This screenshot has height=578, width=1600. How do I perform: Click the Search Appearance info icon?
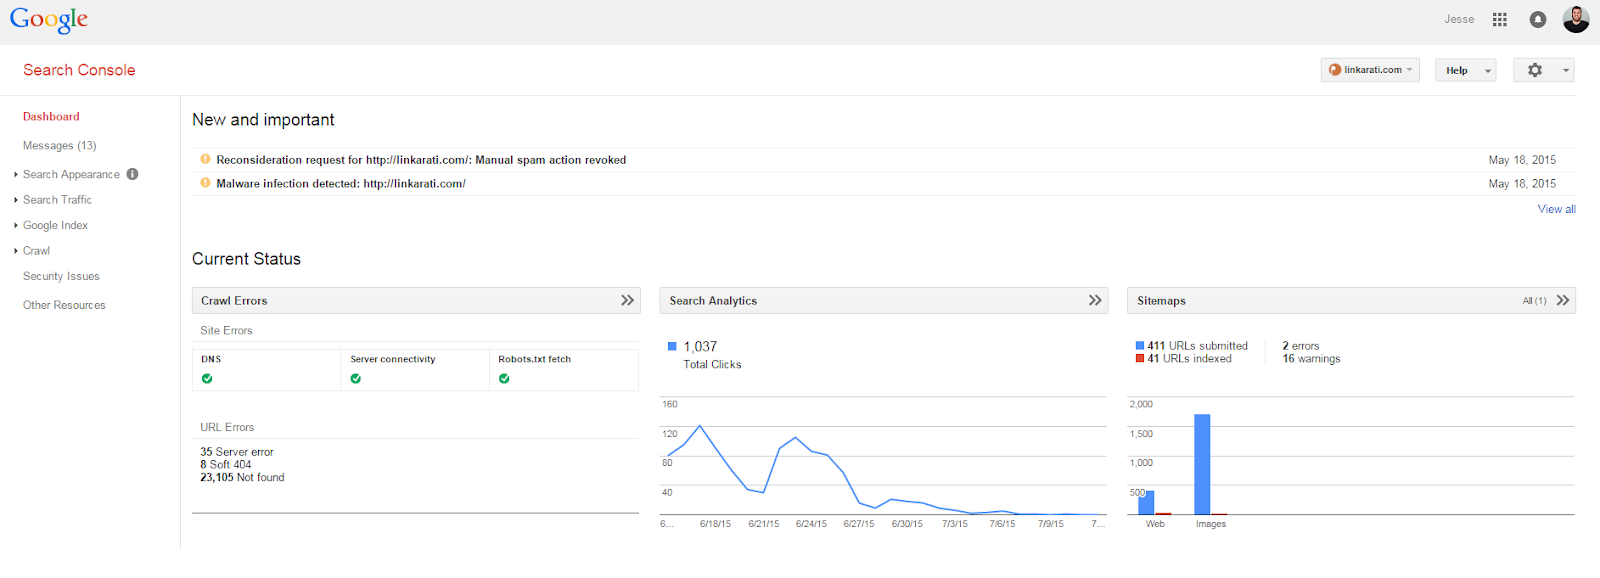click(132, 174)
